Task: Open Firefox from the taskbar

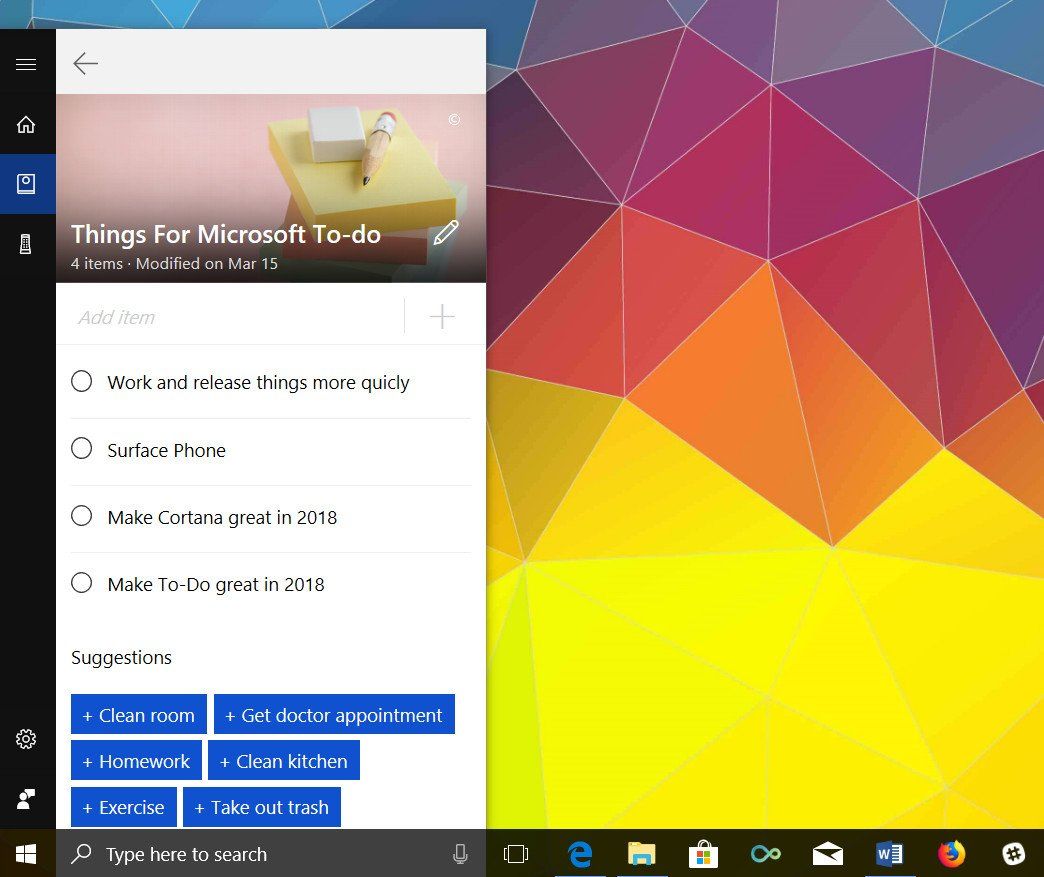Action: click(950, 854)
